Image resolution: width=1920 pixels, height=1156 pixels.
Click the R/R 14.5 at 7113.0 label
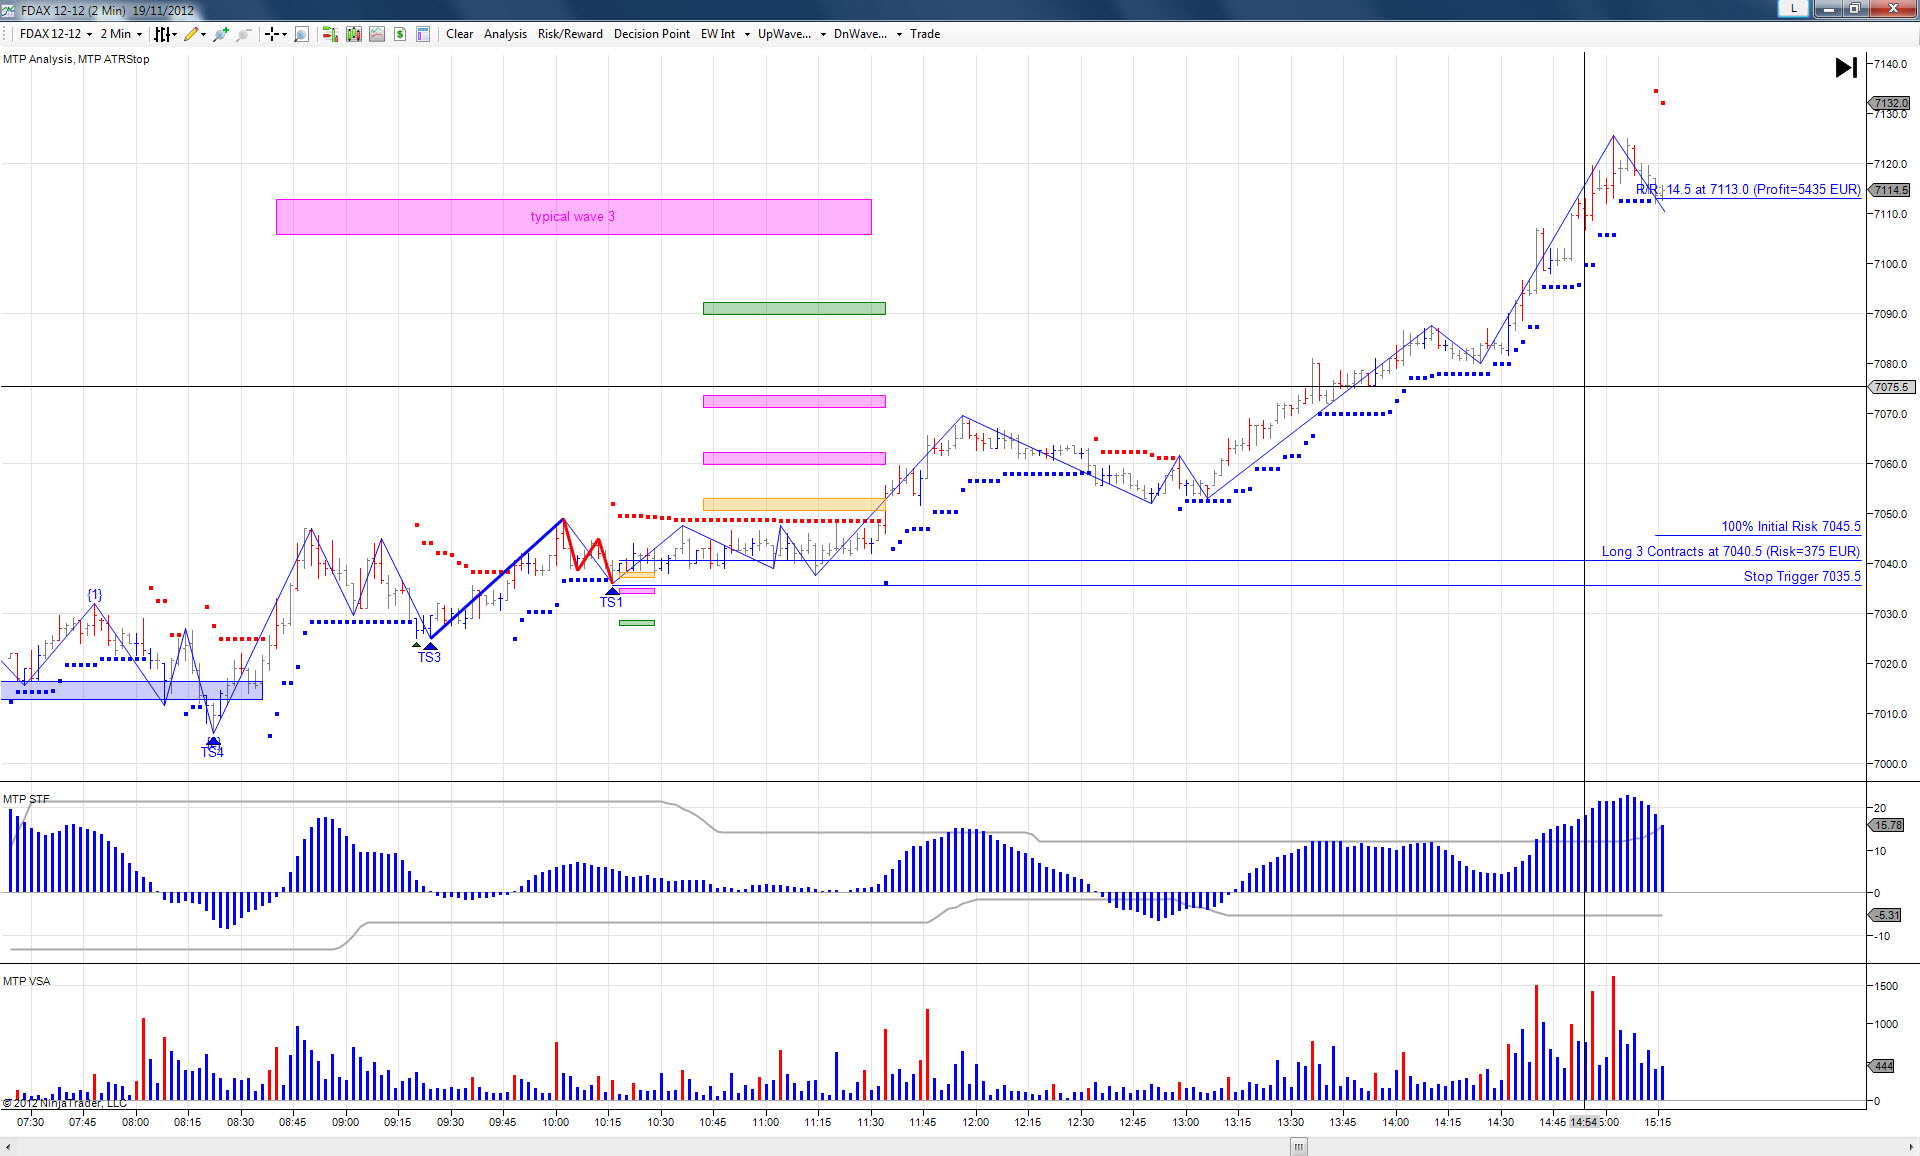pyautogui.click(x=1748, y=190)
